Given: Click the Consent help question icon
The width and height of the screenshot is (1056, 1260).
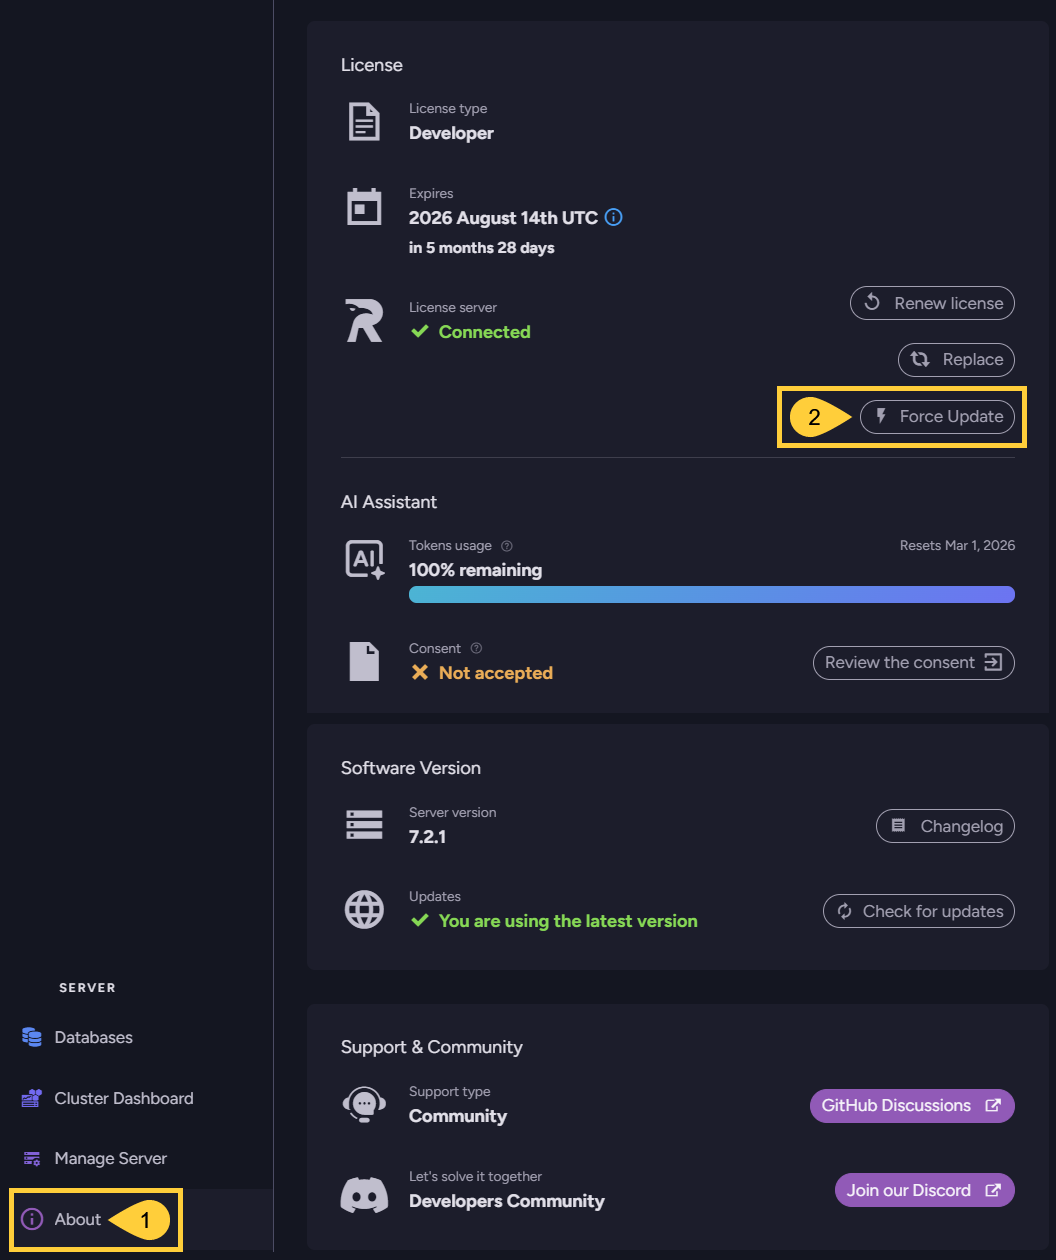Looking at the screenshot, I should [476, 648].
